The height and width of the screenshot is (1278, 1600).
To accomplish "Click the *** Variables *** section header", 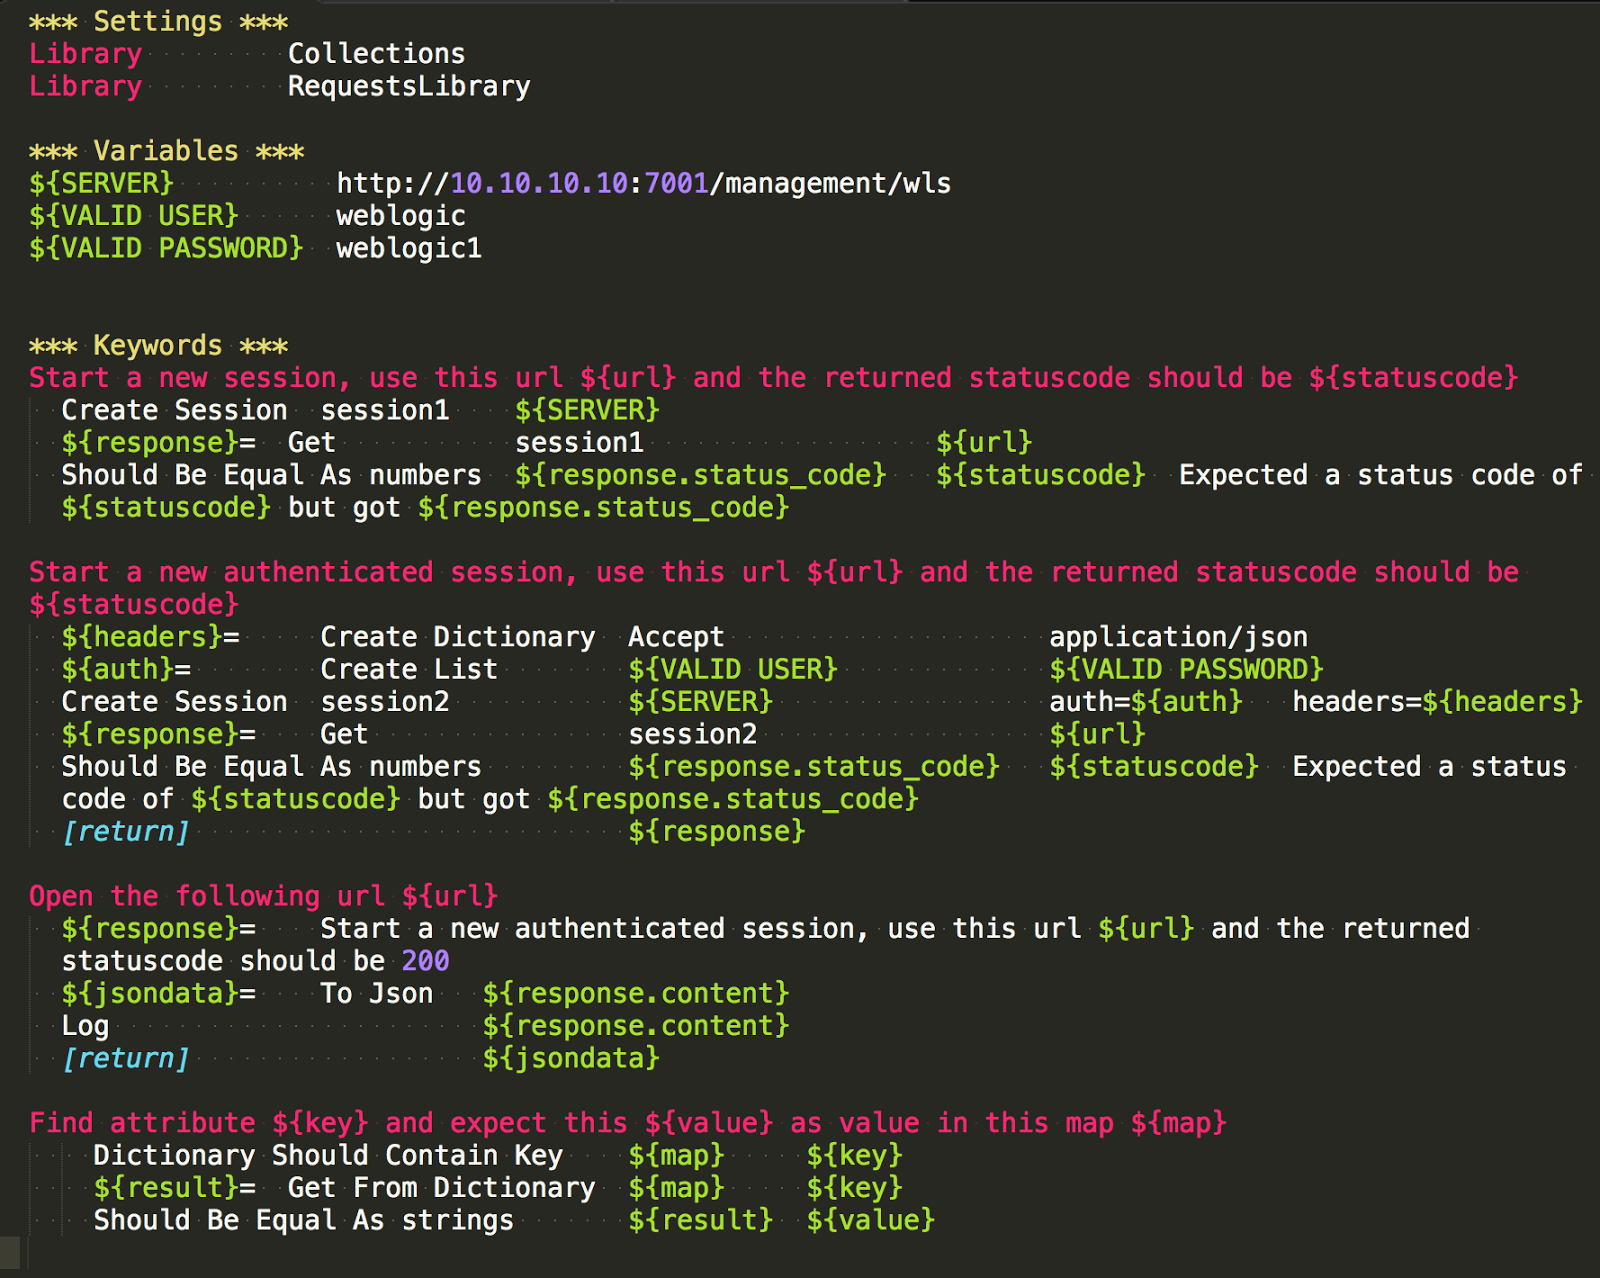I will point(166,151).
